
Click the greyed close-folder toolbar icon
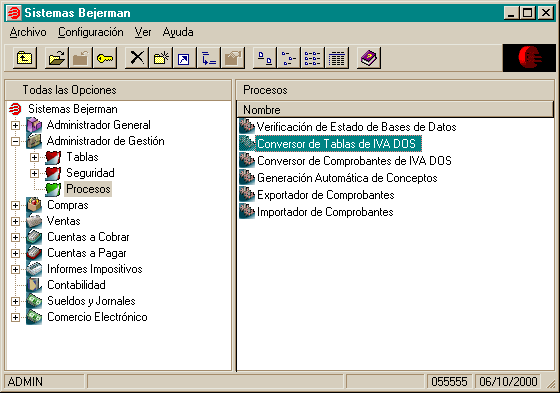[81, 58]
